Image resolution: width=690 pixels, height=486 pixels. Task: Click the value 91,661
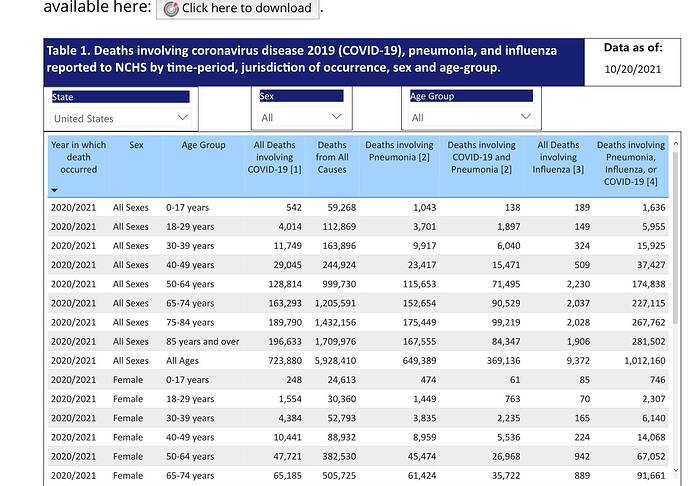651,475
